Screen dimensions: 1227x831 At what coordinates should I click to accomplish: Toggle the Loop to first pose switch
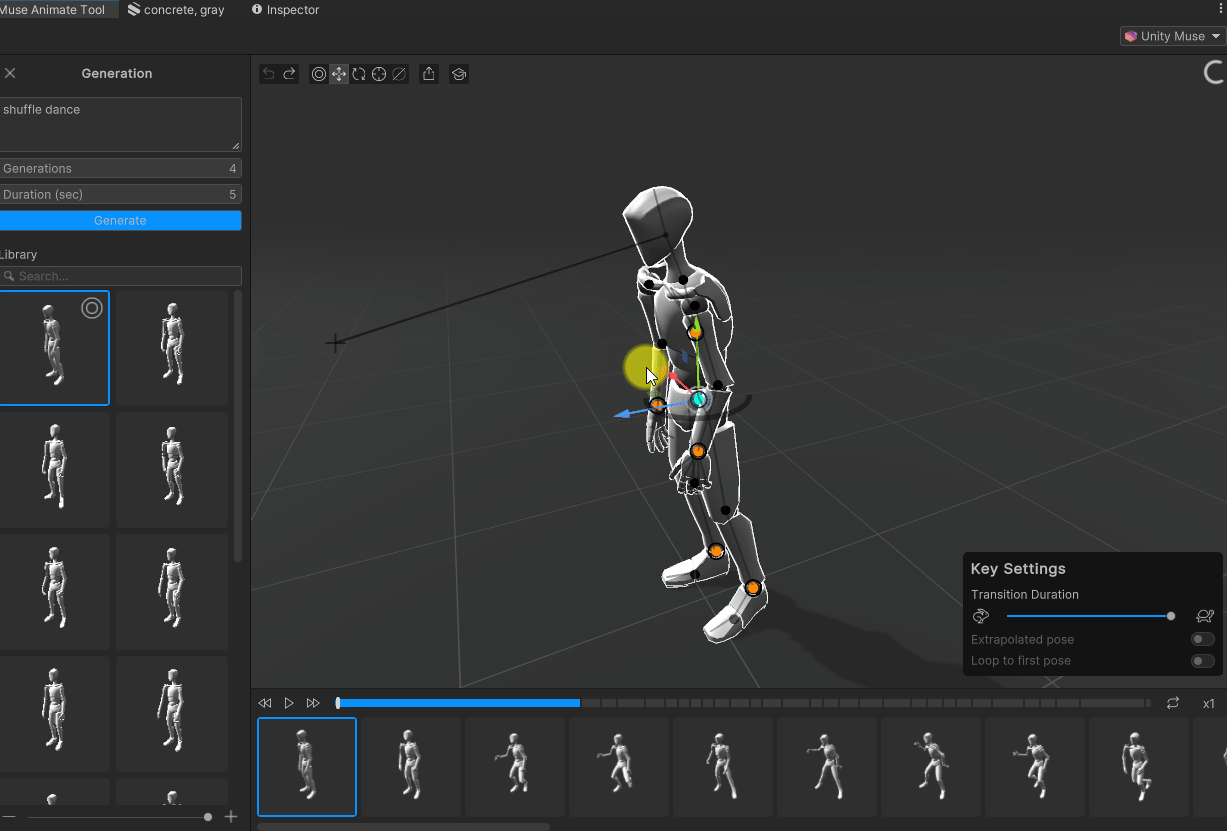pos(1203,661)
